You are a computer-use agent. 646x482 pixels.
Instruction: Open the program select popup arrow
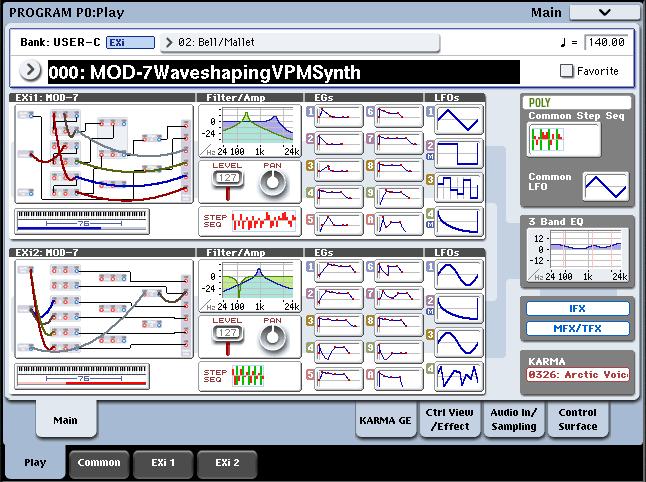pos(30,70)
